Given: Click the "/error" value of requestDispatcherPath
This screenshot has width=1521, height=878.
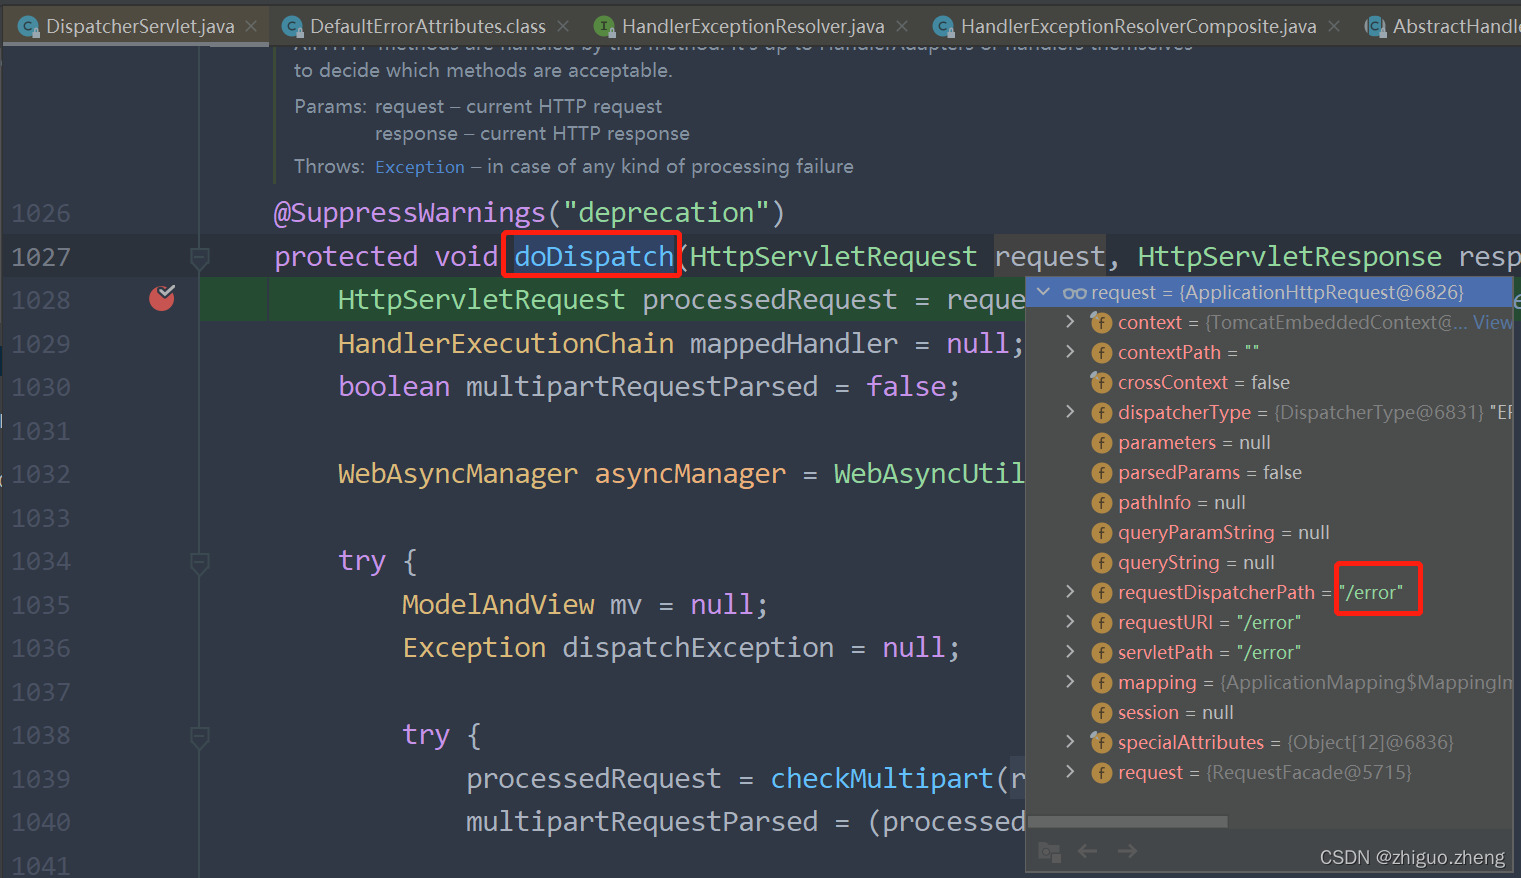Looking at the screenshot, I should (1371, 592).
